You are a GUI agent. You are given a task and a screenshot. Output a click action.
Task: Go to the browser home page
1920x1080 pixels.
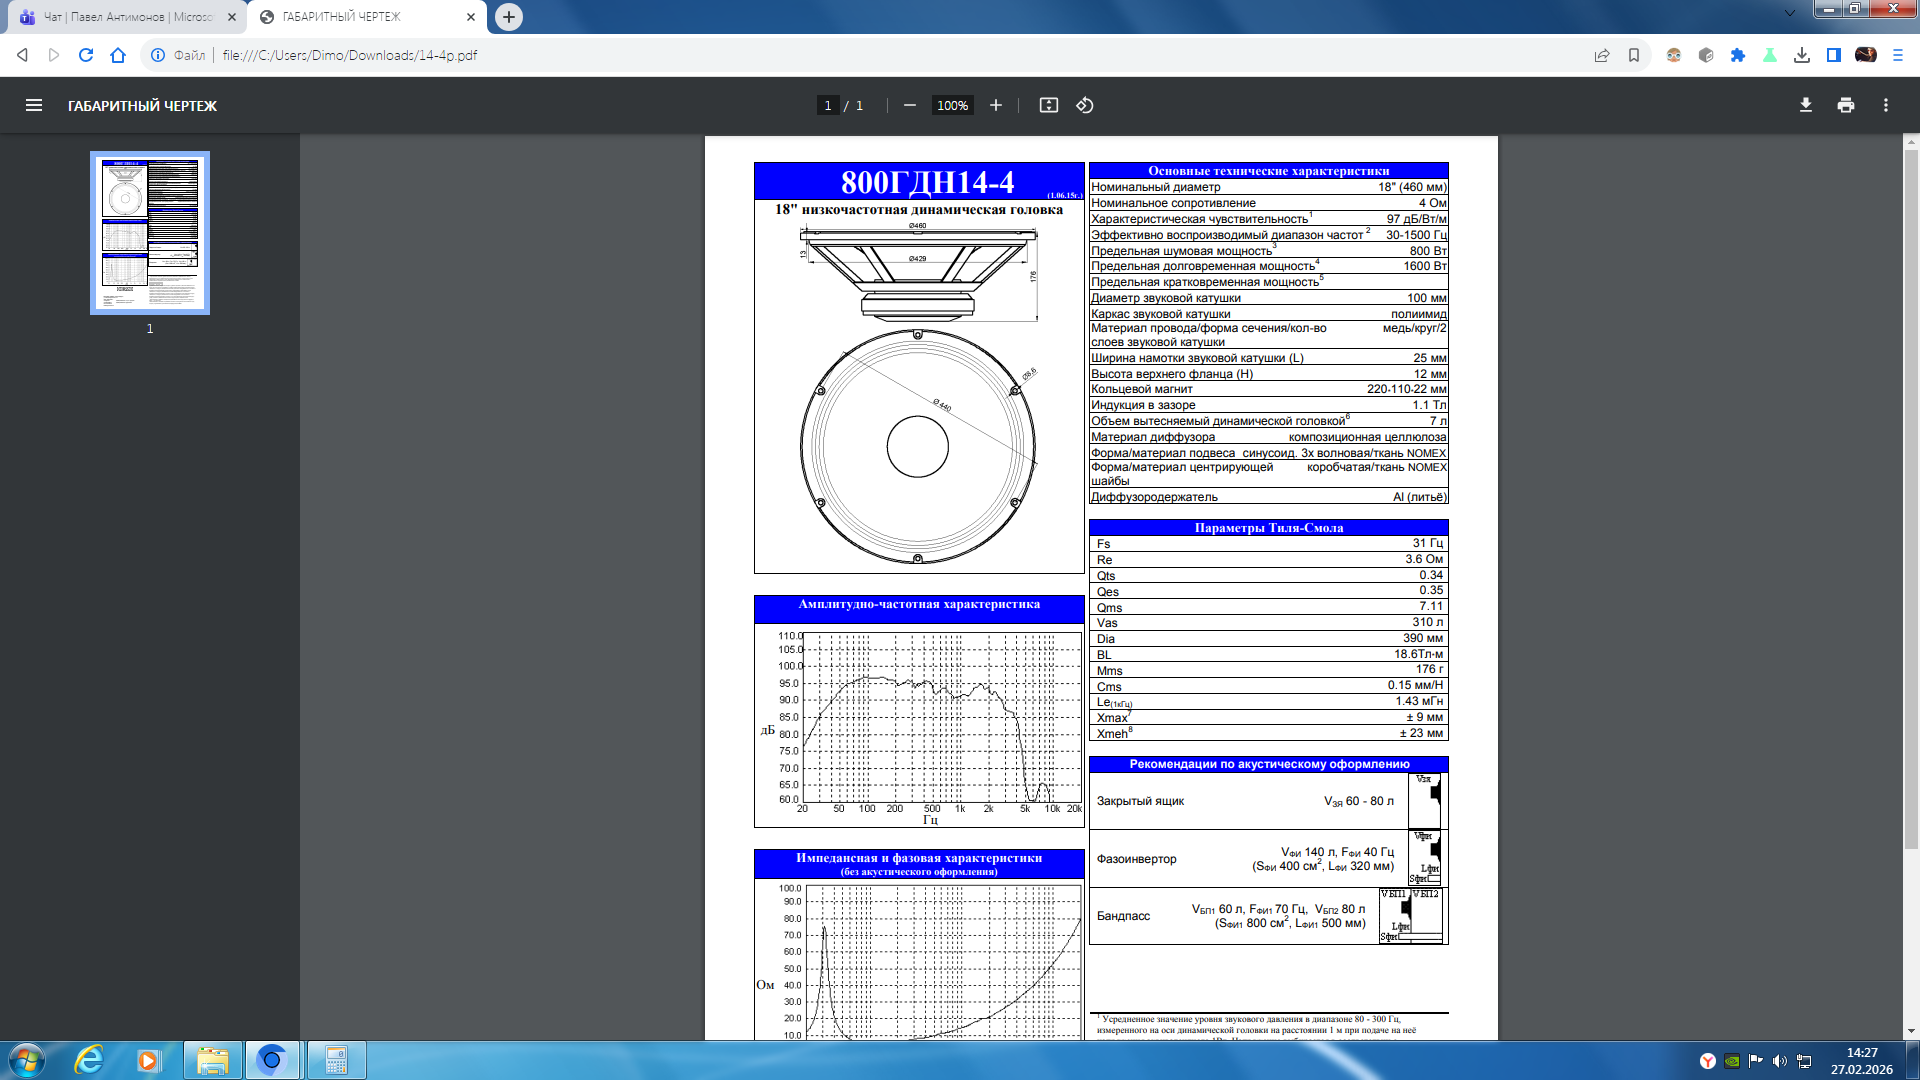118,55
